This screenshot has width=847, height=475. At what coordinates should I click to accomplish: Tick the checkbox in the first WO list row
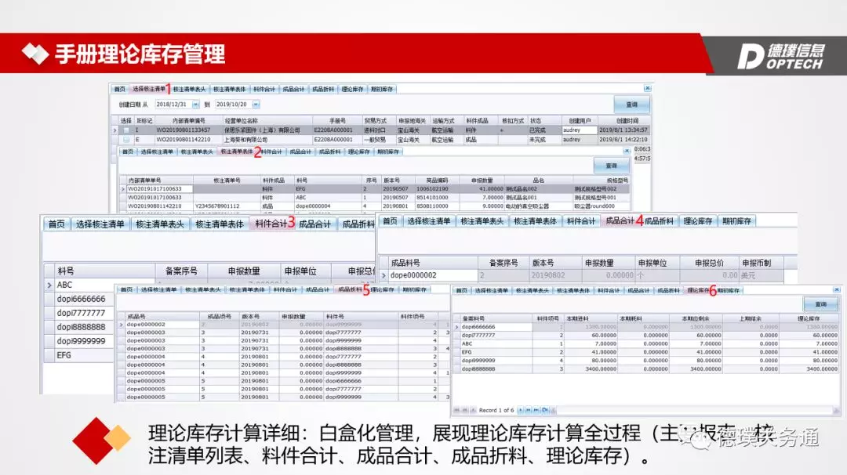[126, 129]
